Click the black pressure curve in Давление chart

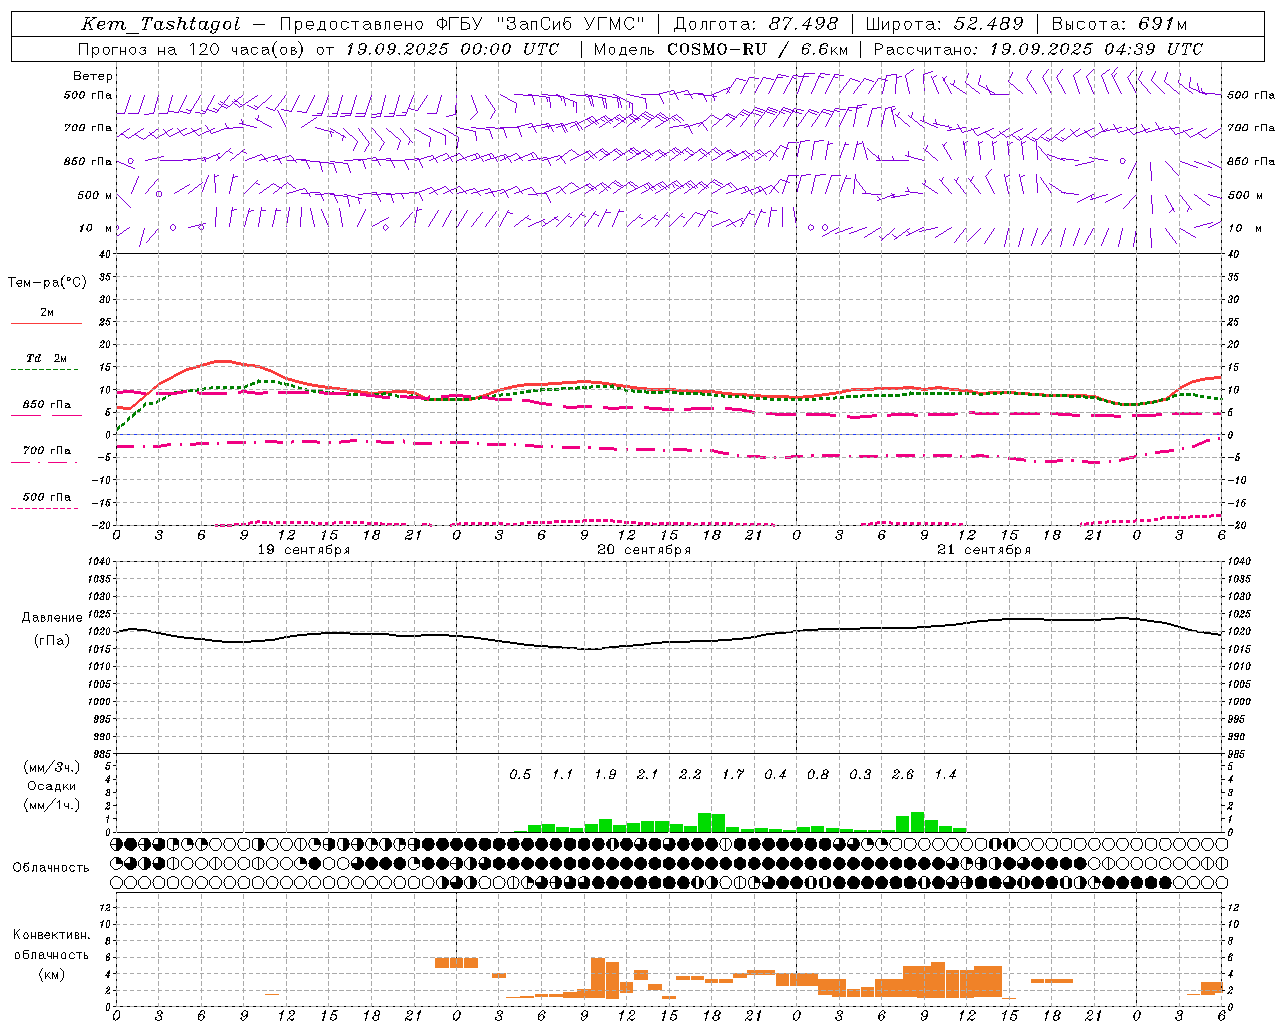click(x=670, y=642)
